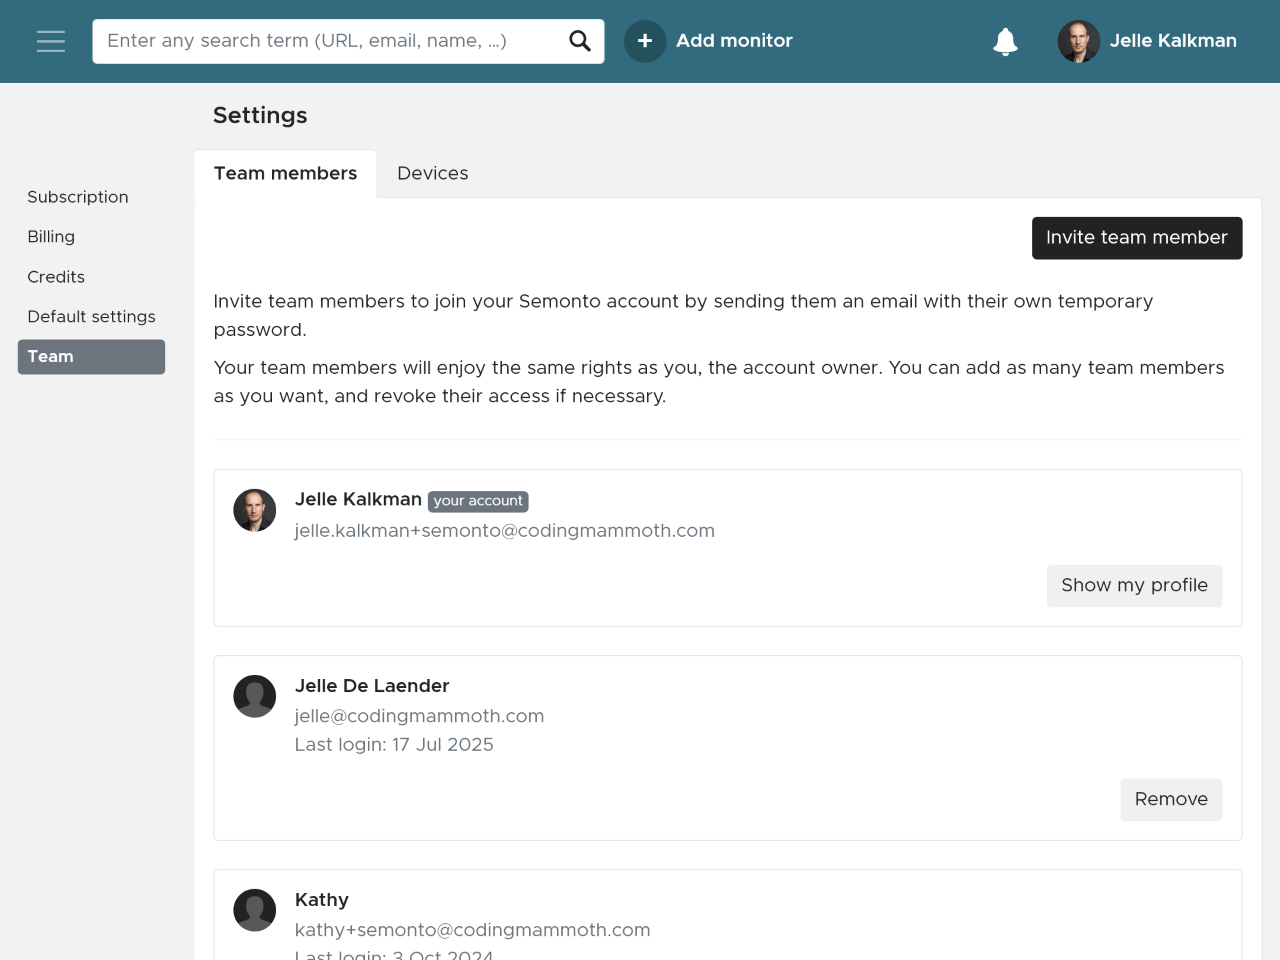This screenshot has width=1280, height=960.
Task: Select Team in the sidebar
Action: point(91,357)
